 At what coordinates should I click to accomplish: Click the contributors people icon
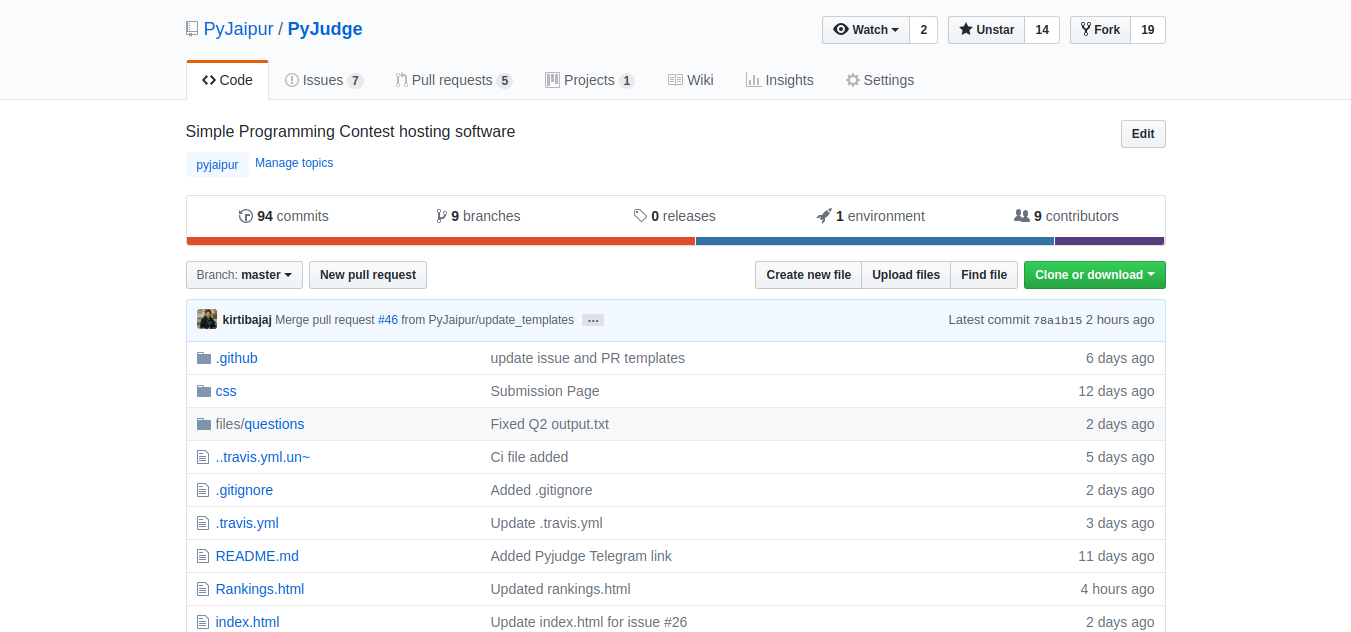1022,216
